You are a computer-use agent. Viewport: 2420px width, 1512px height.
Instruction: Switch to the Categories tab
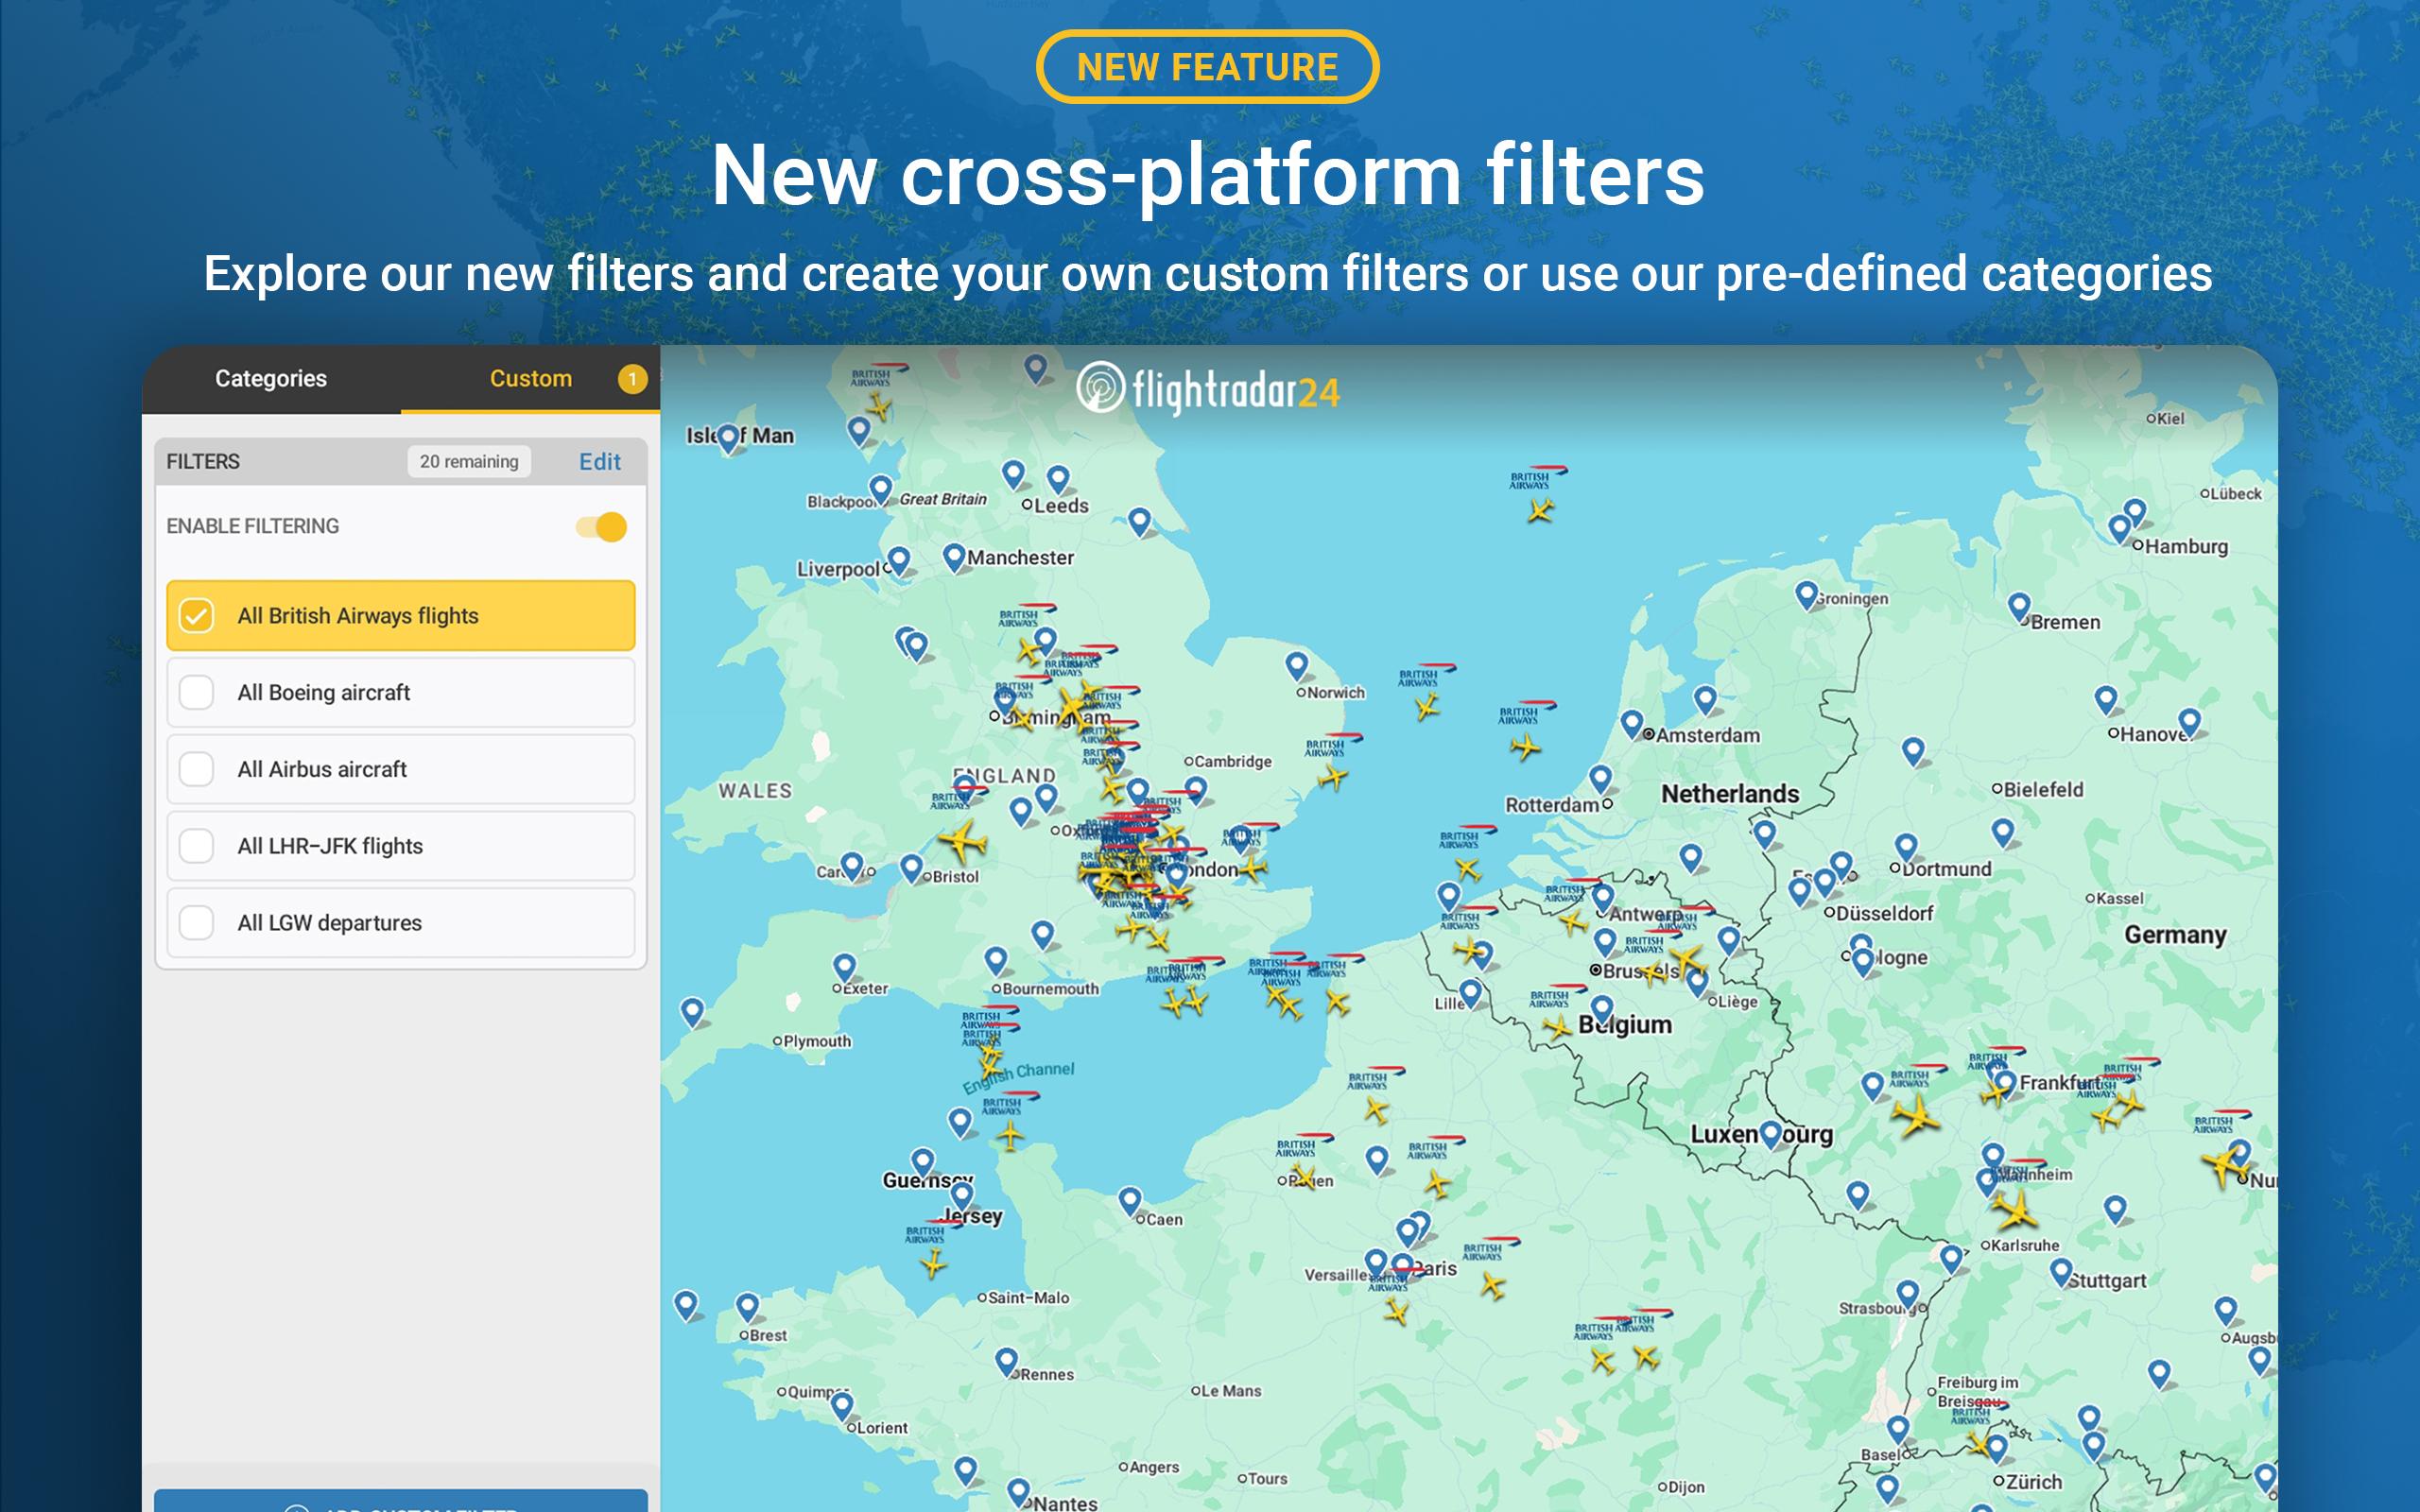click(271, 379)
